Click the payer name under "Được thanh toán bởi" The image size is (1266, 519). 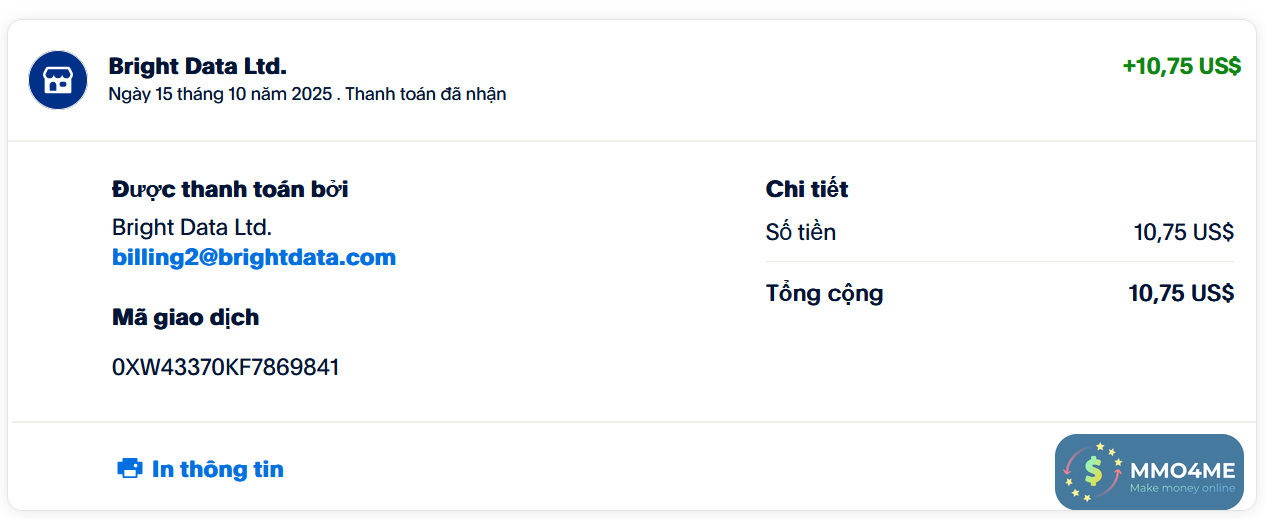pyautogui.click(x=192, y=227)
